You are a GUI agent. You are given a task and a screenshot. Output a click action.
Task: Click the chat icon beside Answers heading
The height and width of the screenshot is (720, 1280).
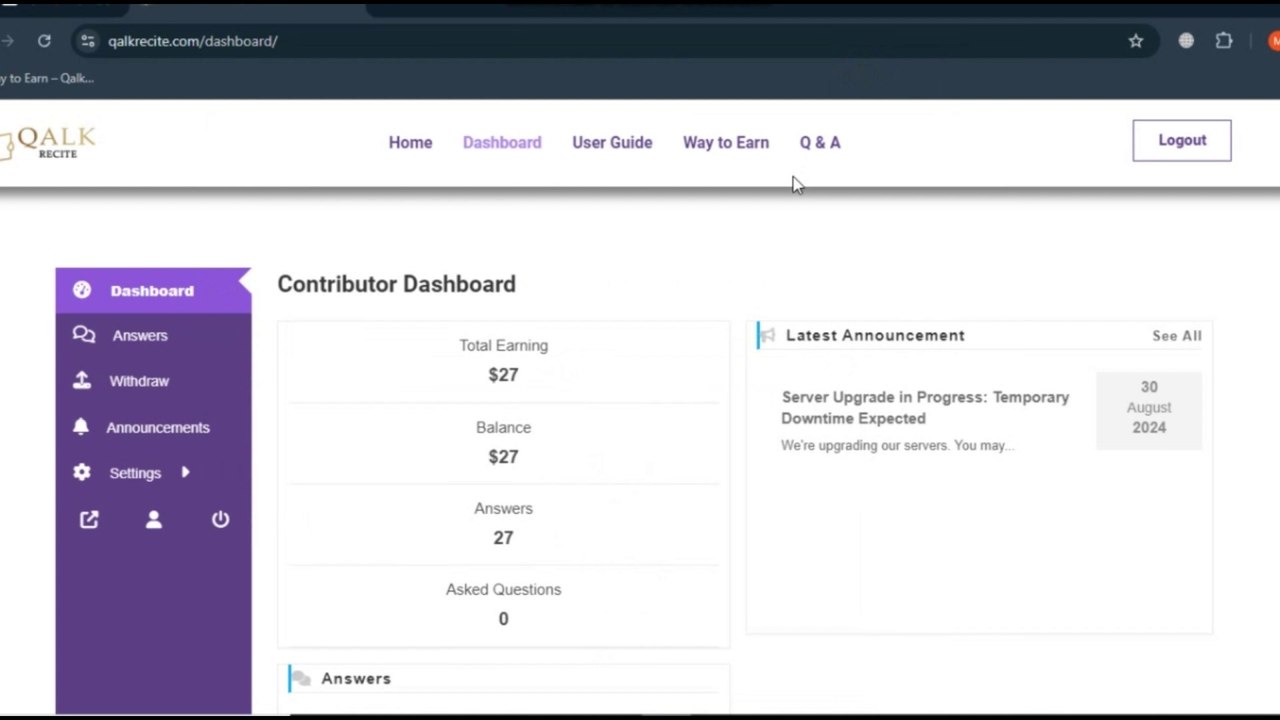click(x=301, y=678)
